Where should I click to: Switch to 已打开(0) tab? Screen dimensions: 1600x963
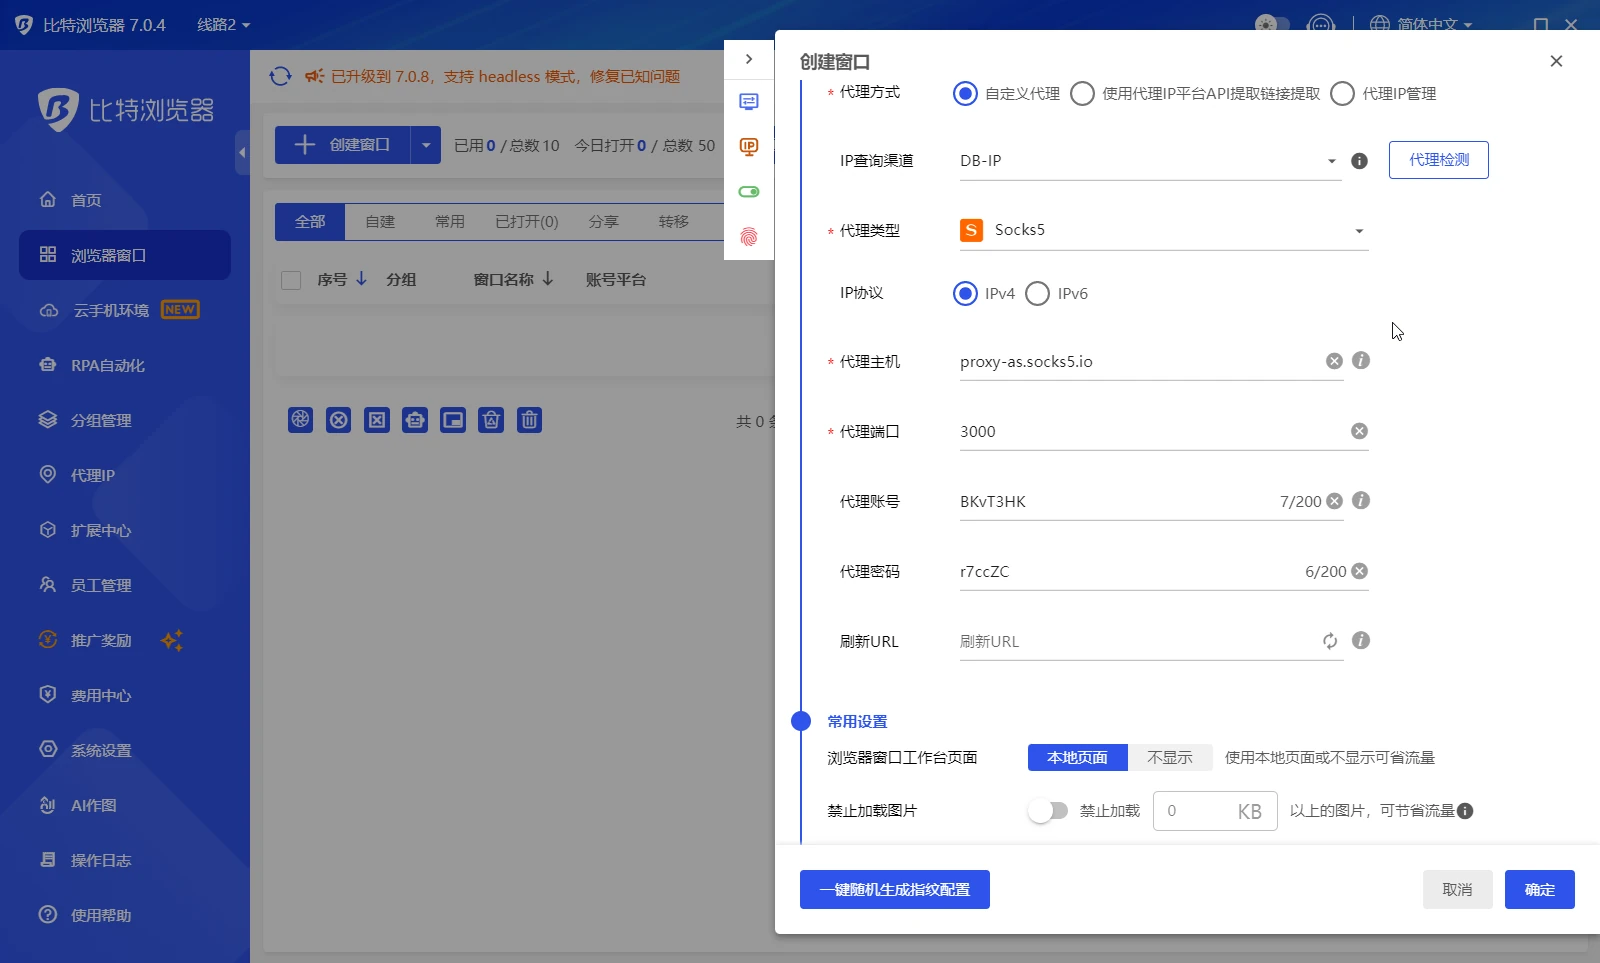click(x=527, y=222)
